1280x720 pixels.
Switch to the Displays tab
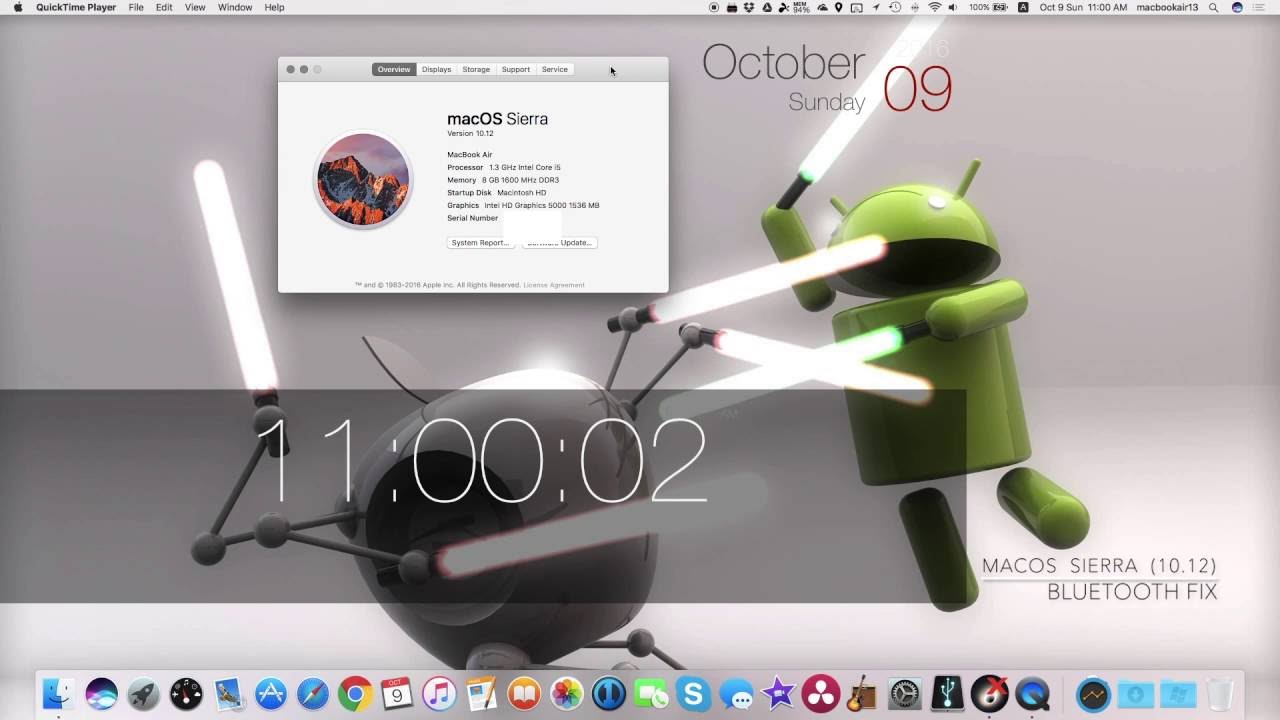[436, 69]
